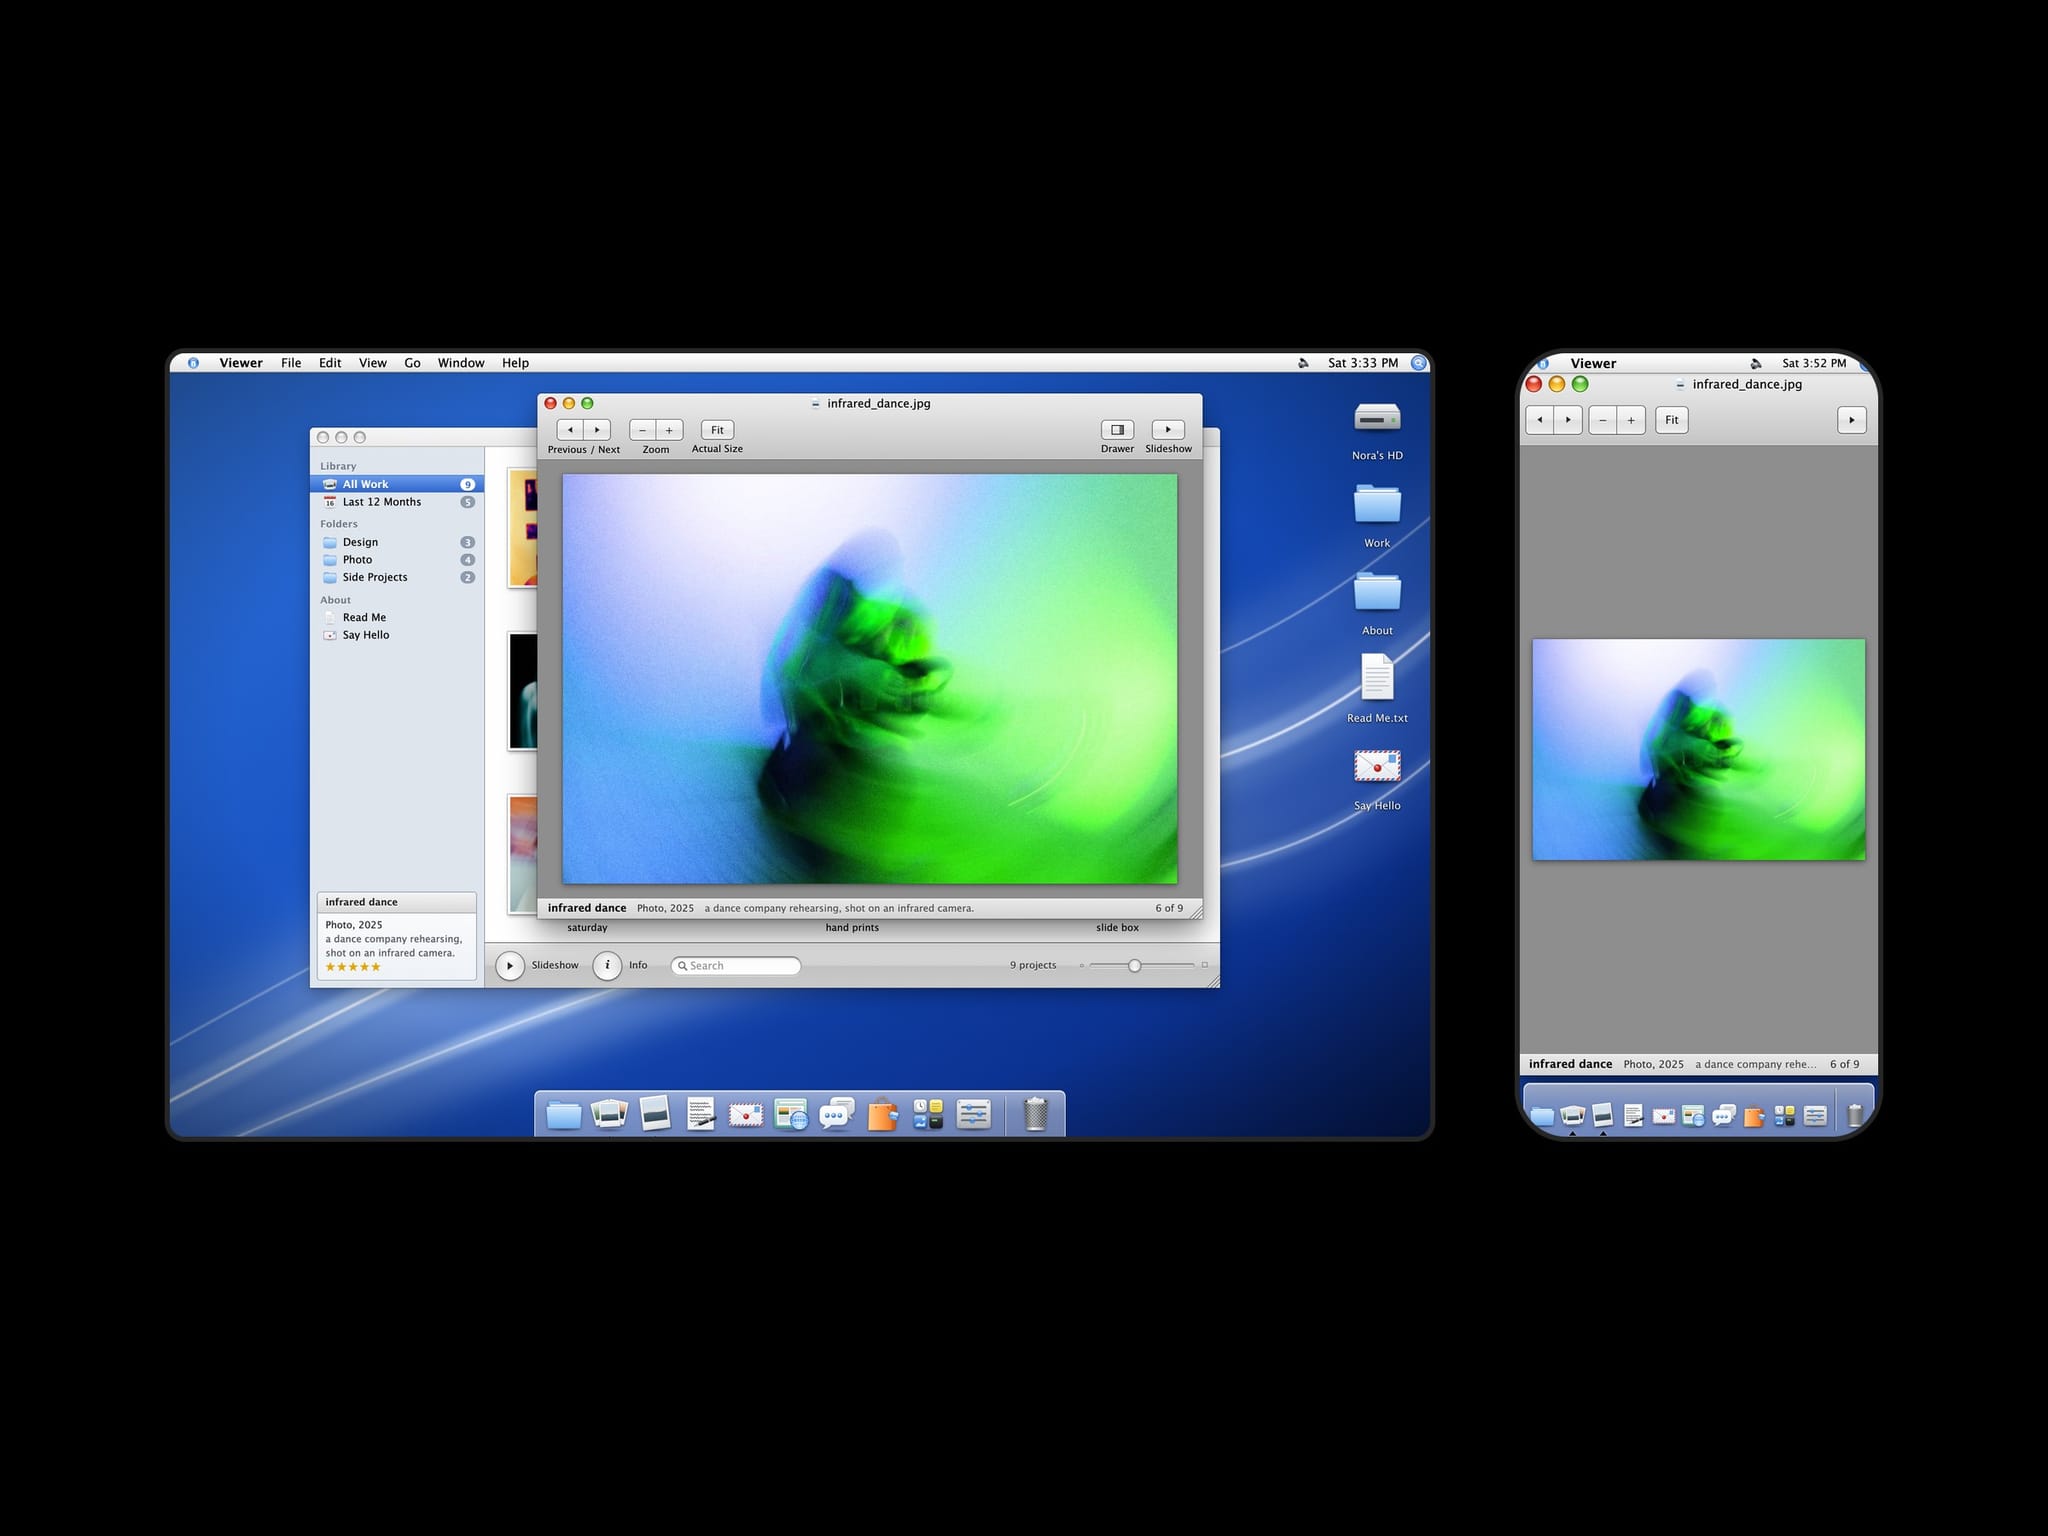
Task: Open the Edit menu
Action: (x=330, y=363)
